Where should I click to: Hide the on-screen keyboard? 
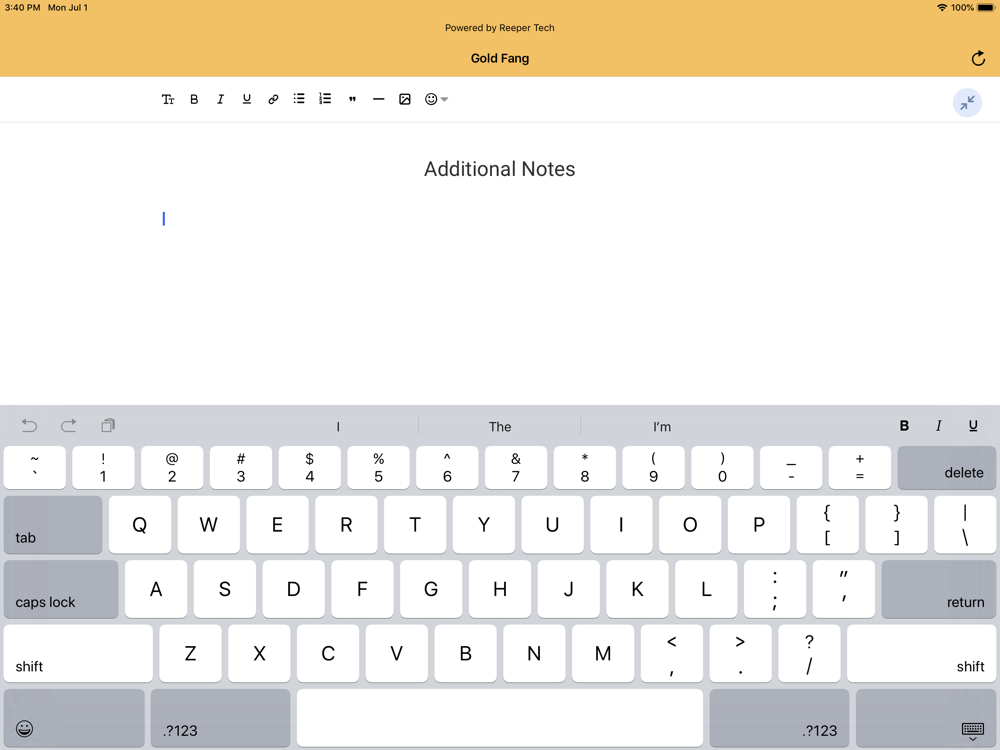[926, 718]
